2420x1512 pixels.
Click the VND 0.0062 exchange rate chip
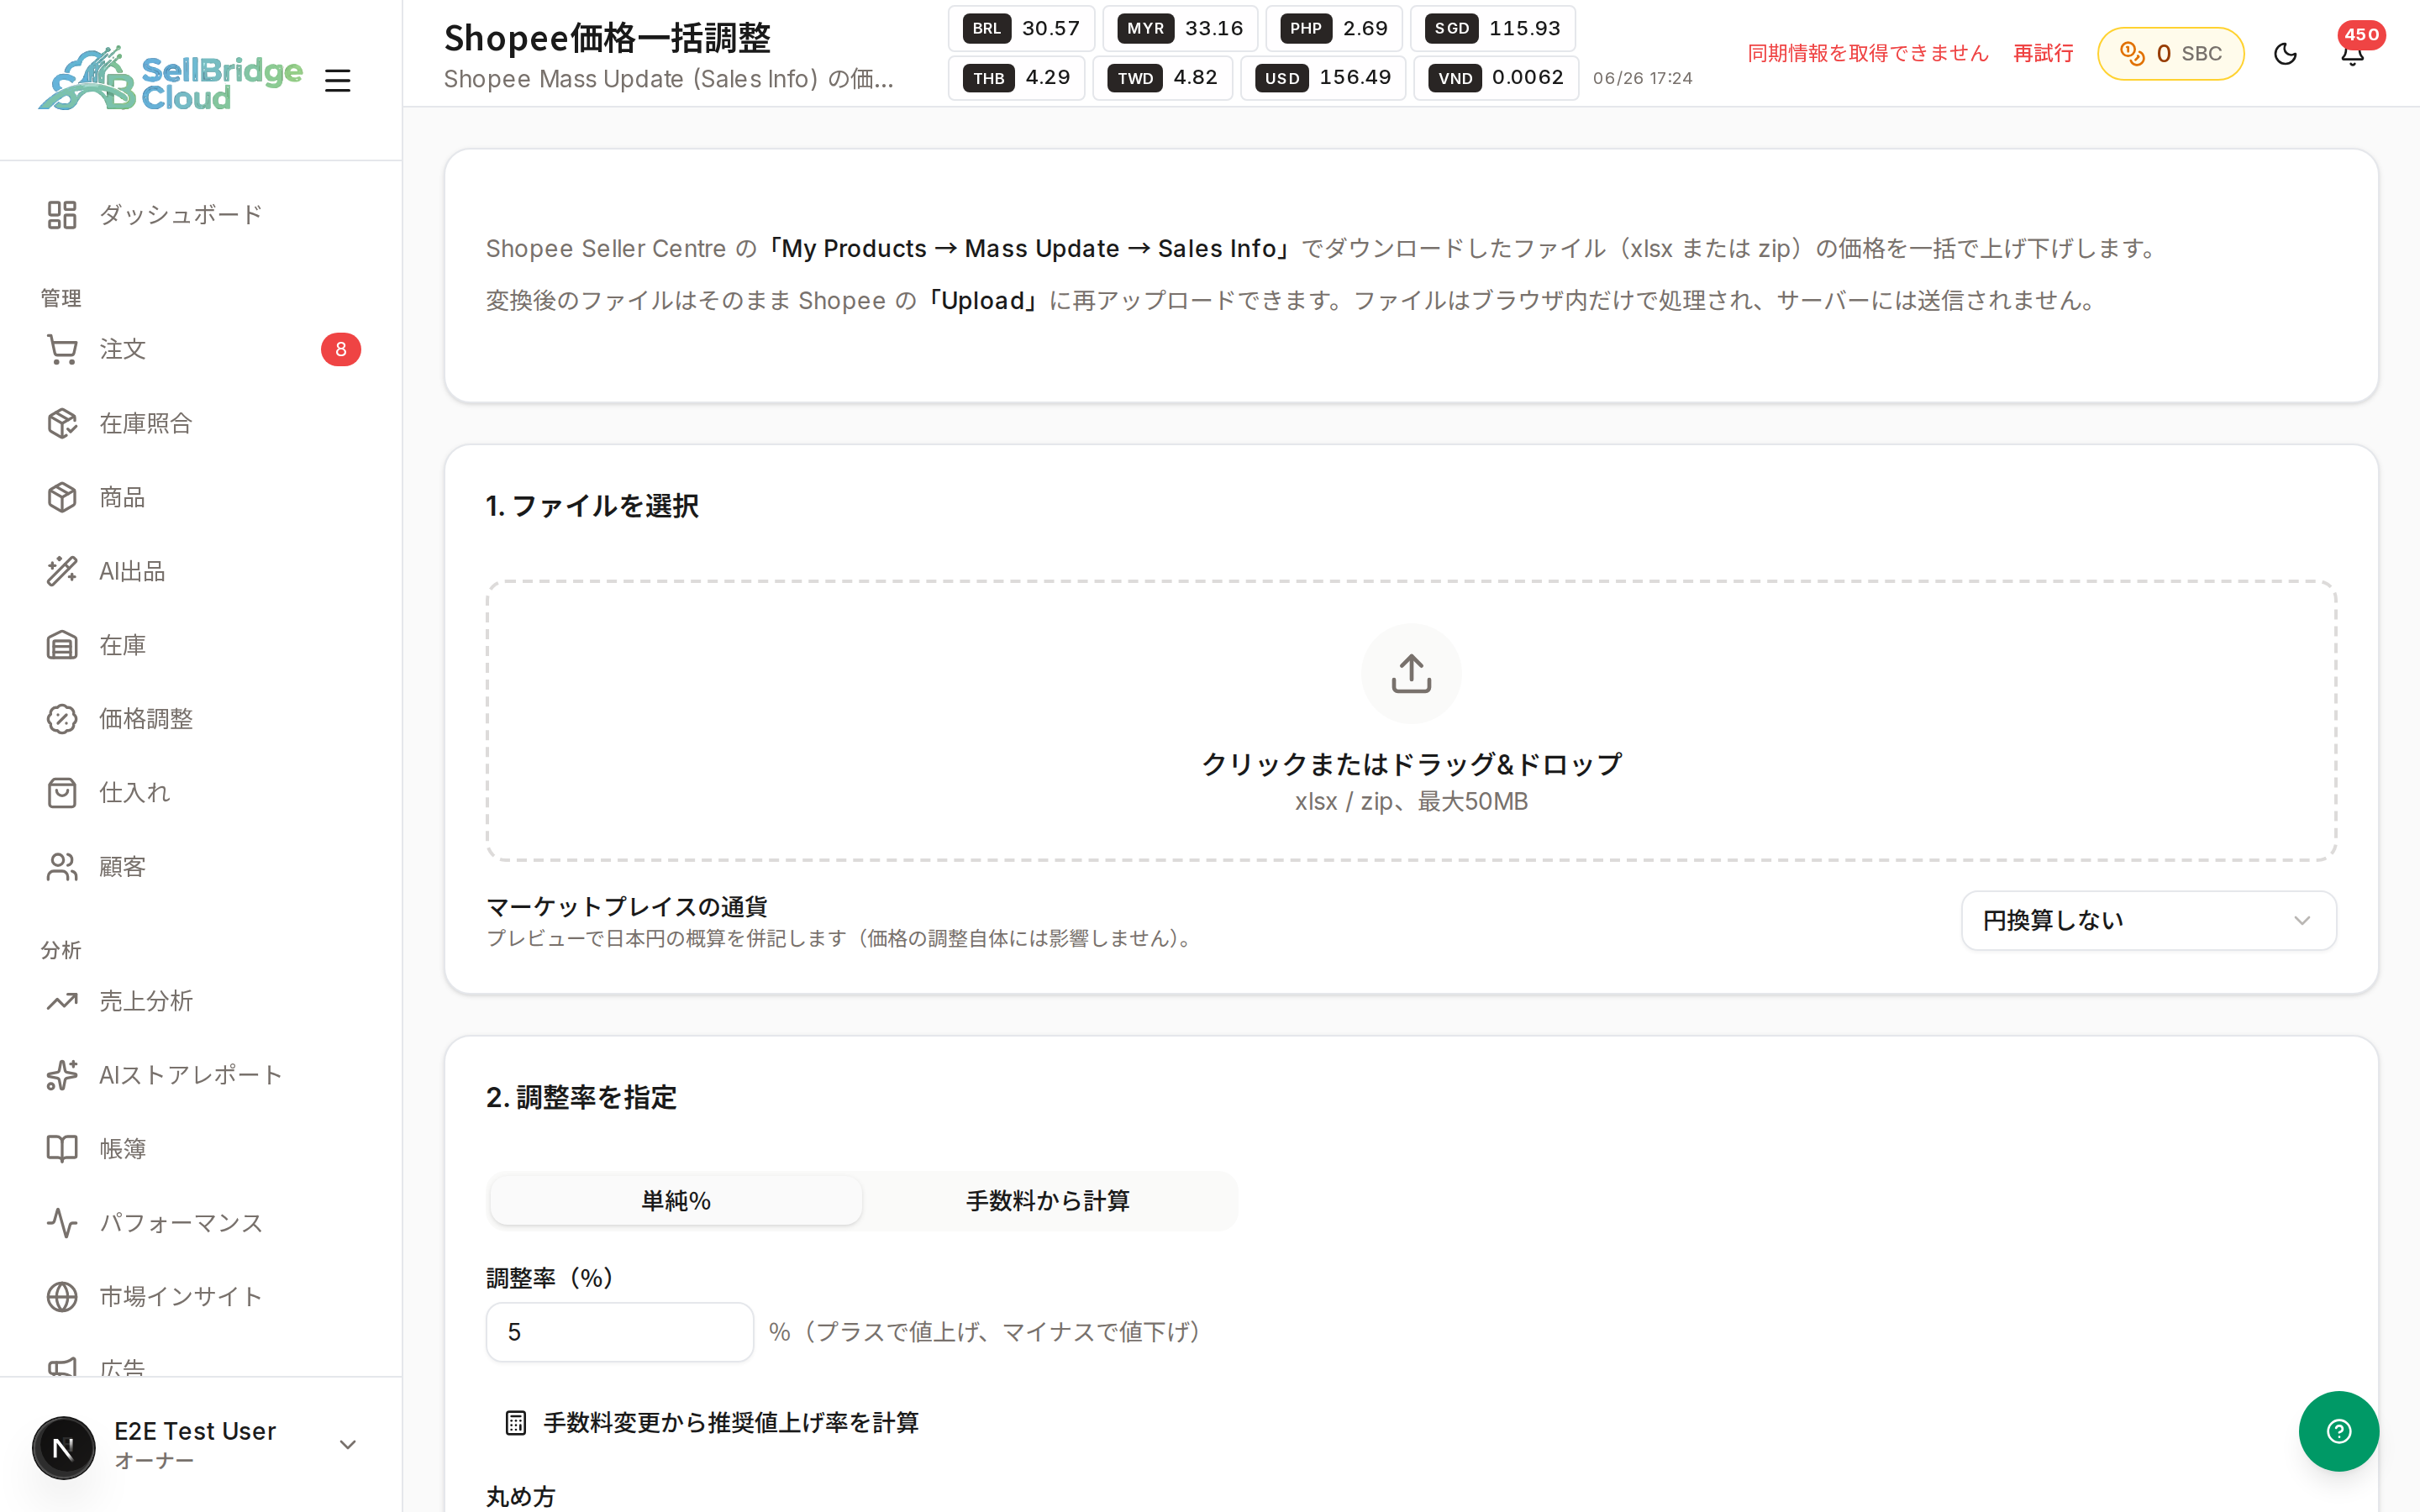coord(1496,78)
